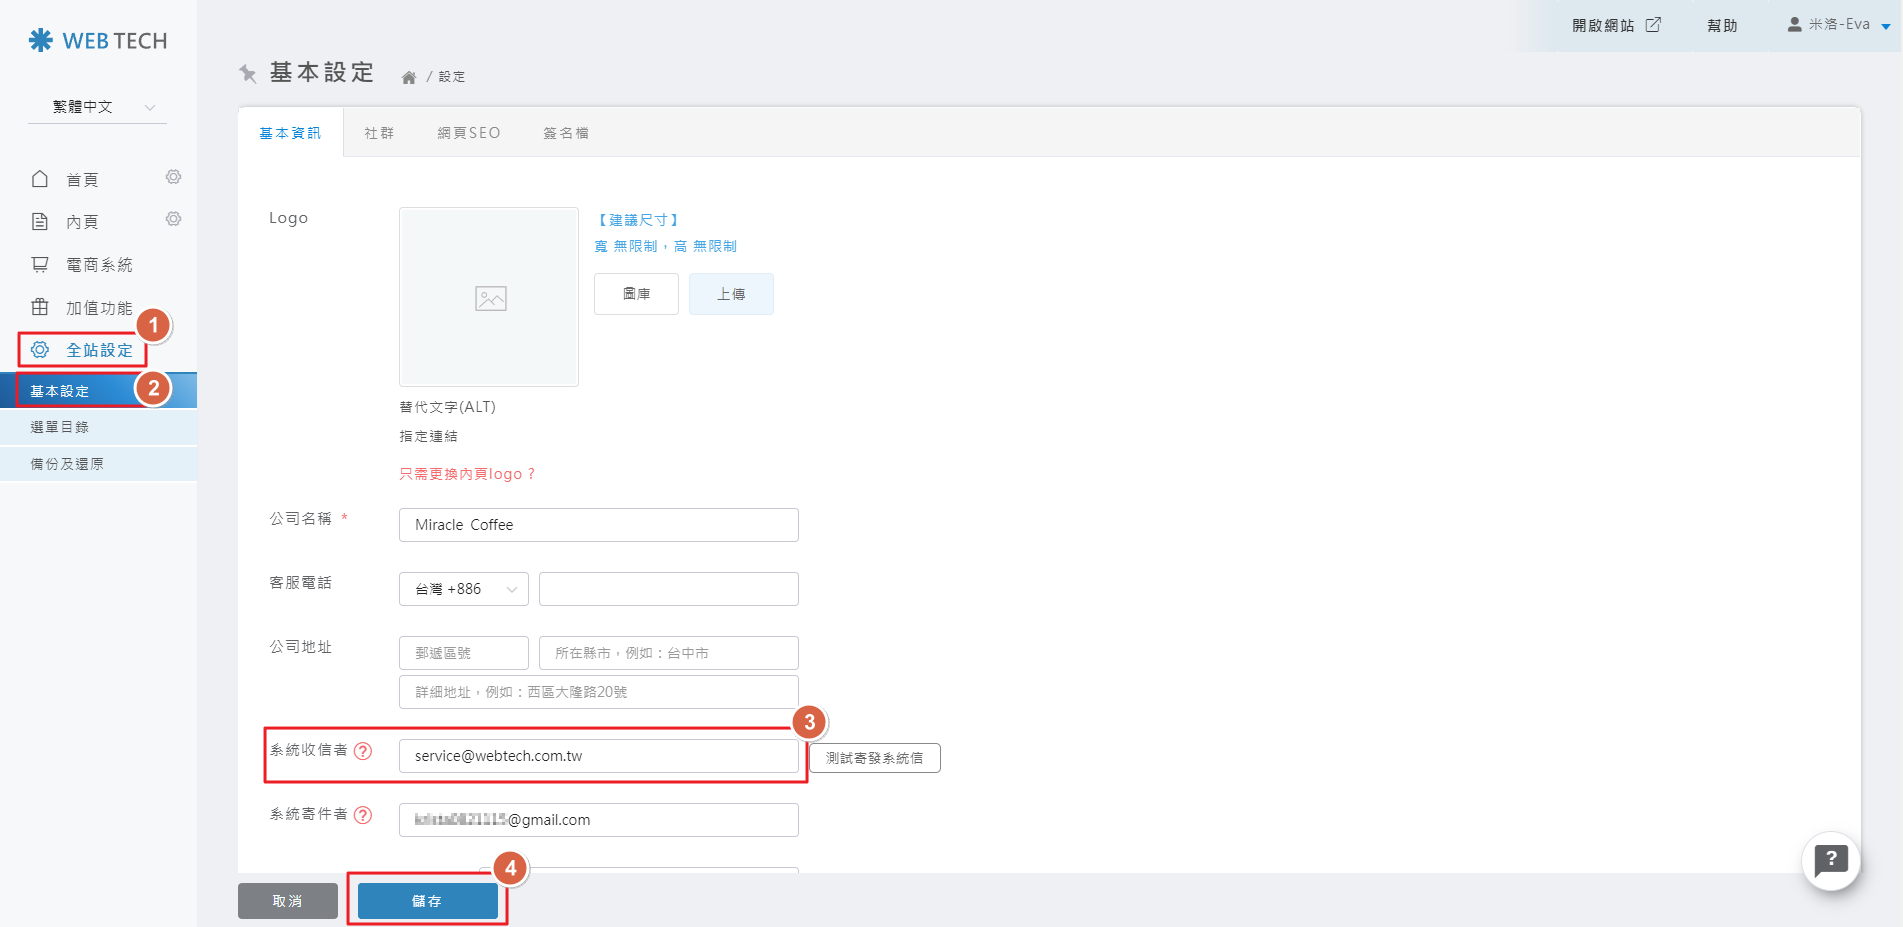Click the Logo image placeholder thumbnail
Image resolution: width=1903 pixels, height=927 pixels.
pos(489,297)
